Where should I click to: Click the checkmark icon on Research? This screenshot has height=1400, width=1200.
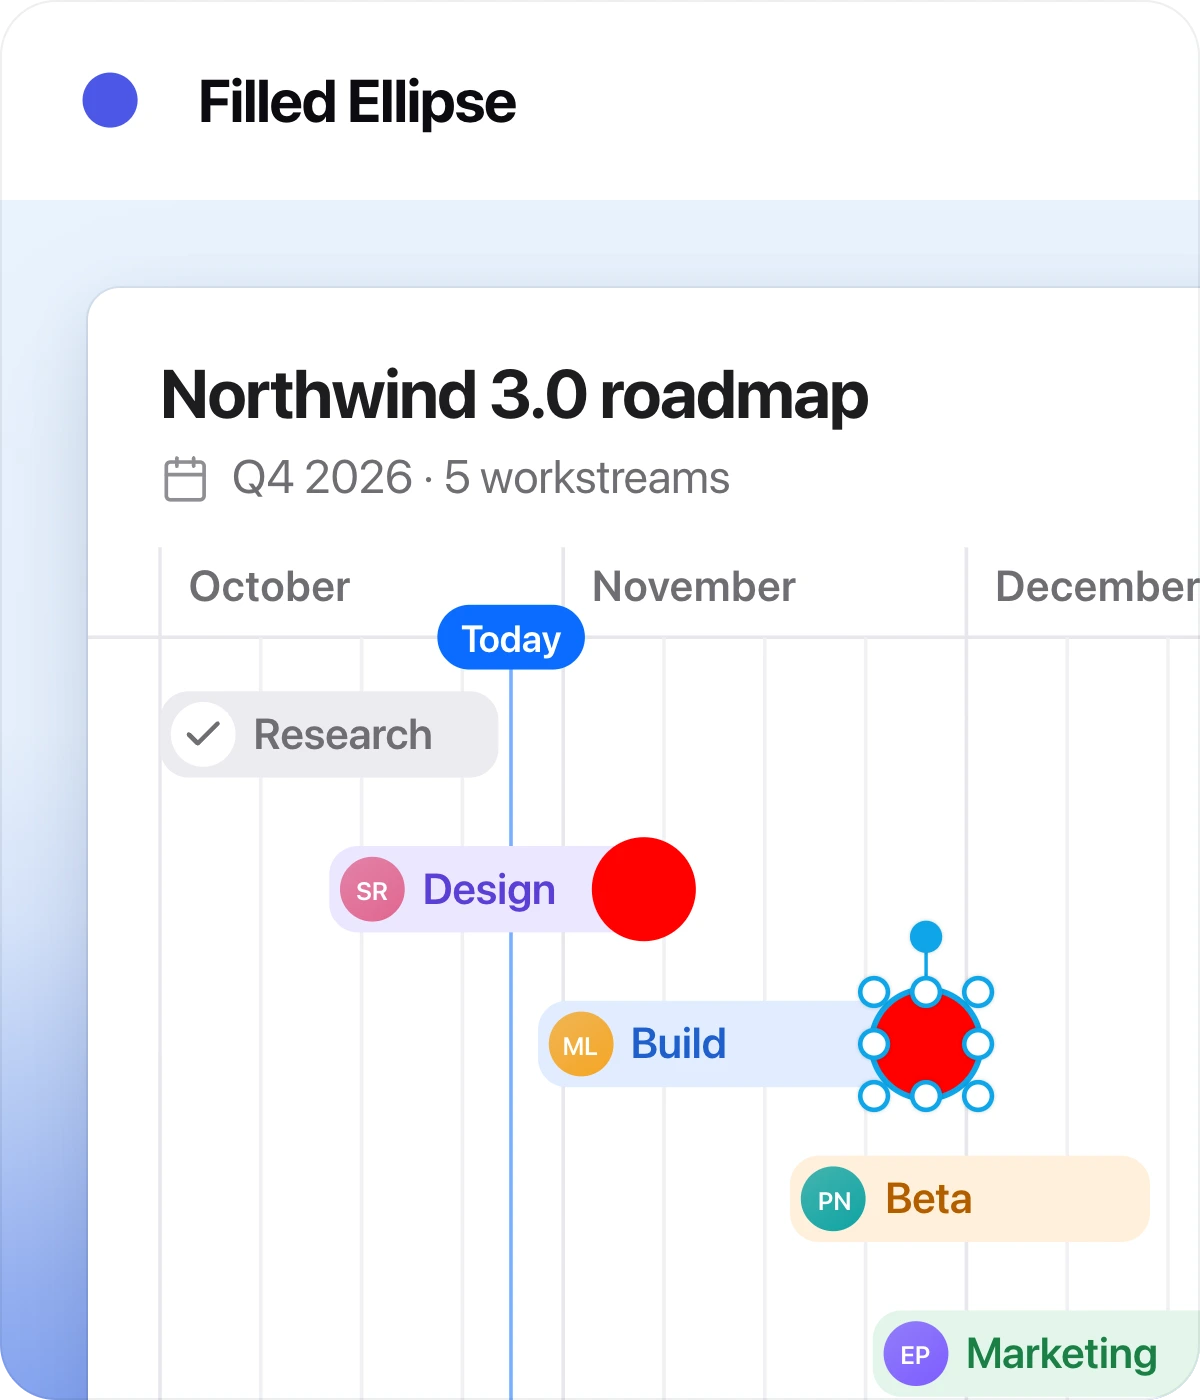[203, 734]
